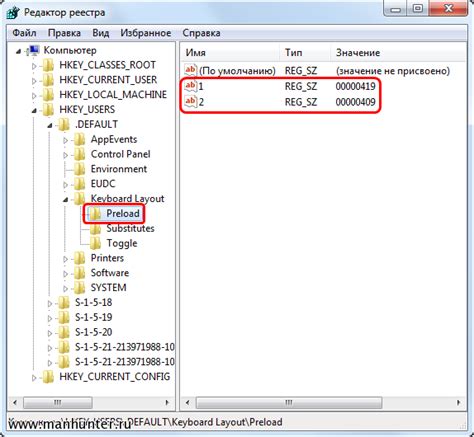Click right arrow of values pane scrollbar

[x=459, y=403]
